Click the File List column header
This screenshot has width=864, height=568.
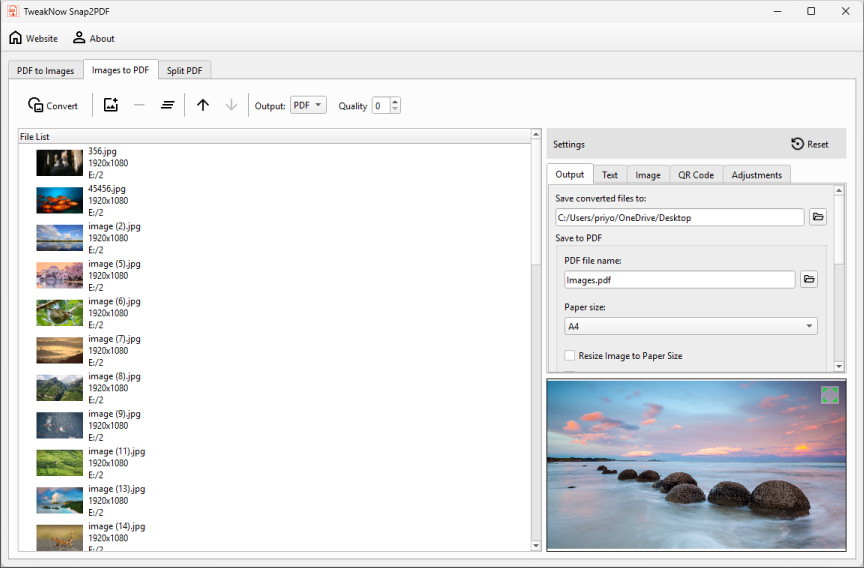pyautogui.click(x=274, y=136)
